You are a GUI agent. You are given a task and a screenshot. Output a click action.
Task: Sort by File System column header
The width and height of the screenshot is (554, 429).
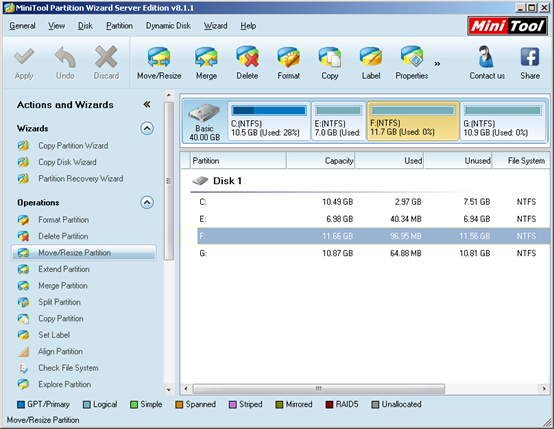coord(521,161)
